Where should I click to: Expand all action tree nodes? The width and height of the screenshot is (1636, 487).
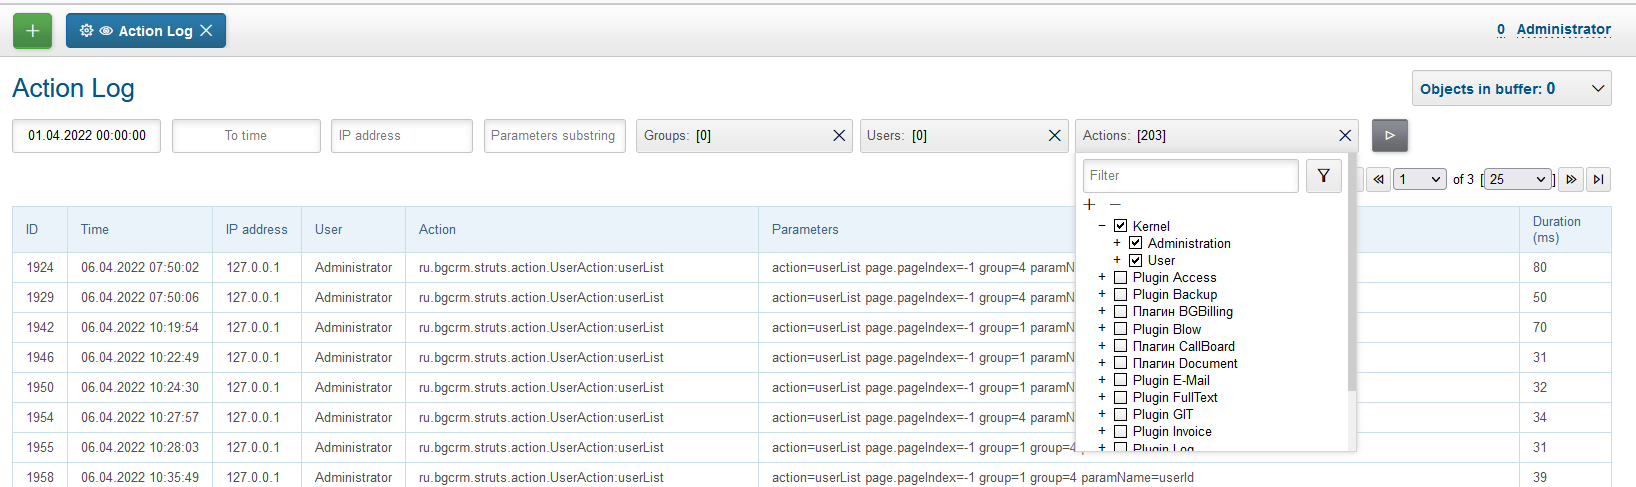tap(1090, 205)
